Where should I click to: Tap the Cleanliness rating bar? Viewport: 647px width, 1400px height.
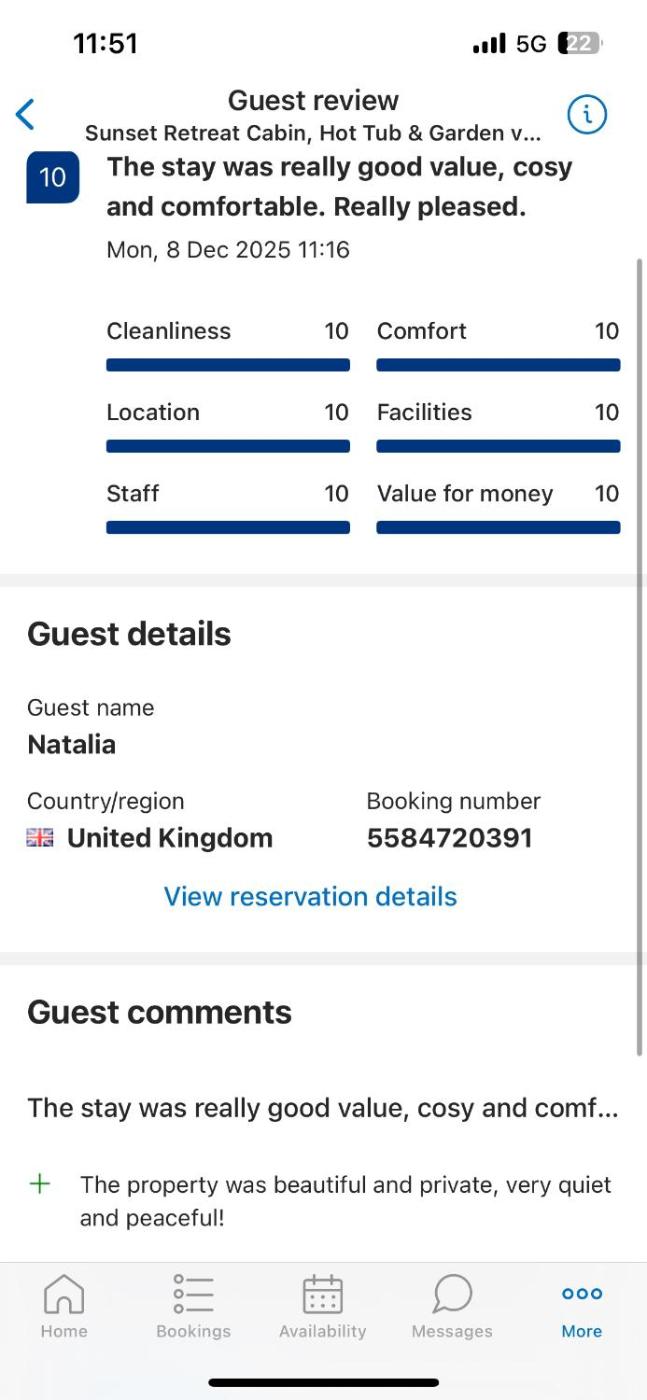click(228, 365)
